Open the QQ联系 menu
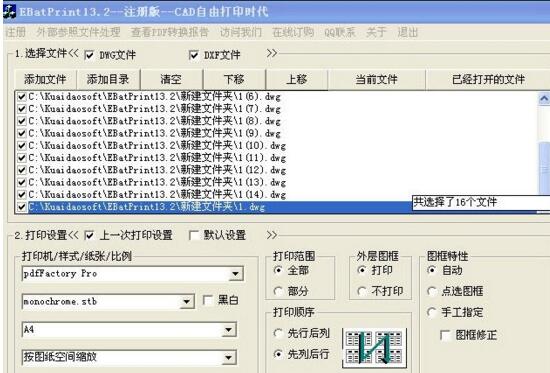The image size is (550, 373). point(340,32)
